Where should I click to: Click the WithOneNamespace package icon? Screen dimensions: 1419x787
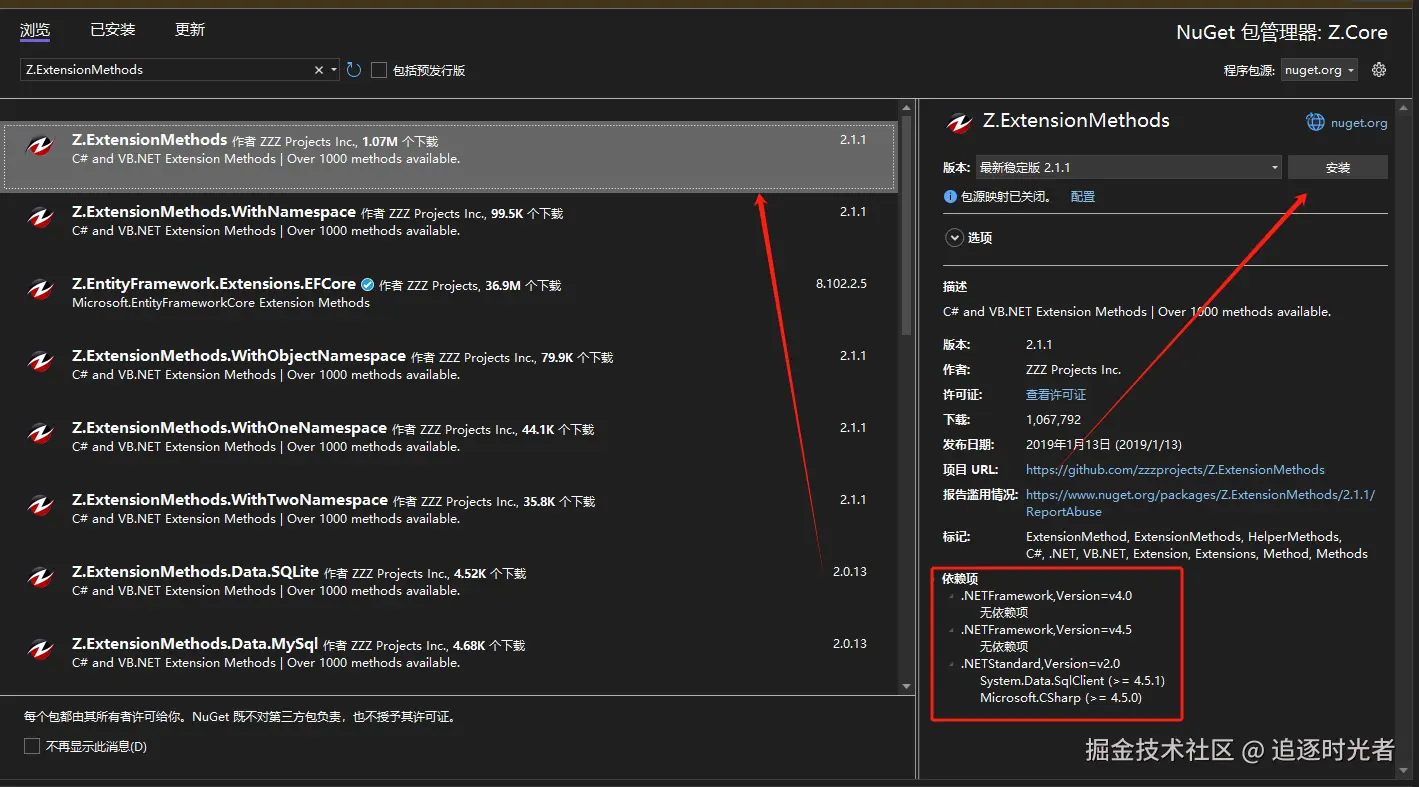(40, 434)
